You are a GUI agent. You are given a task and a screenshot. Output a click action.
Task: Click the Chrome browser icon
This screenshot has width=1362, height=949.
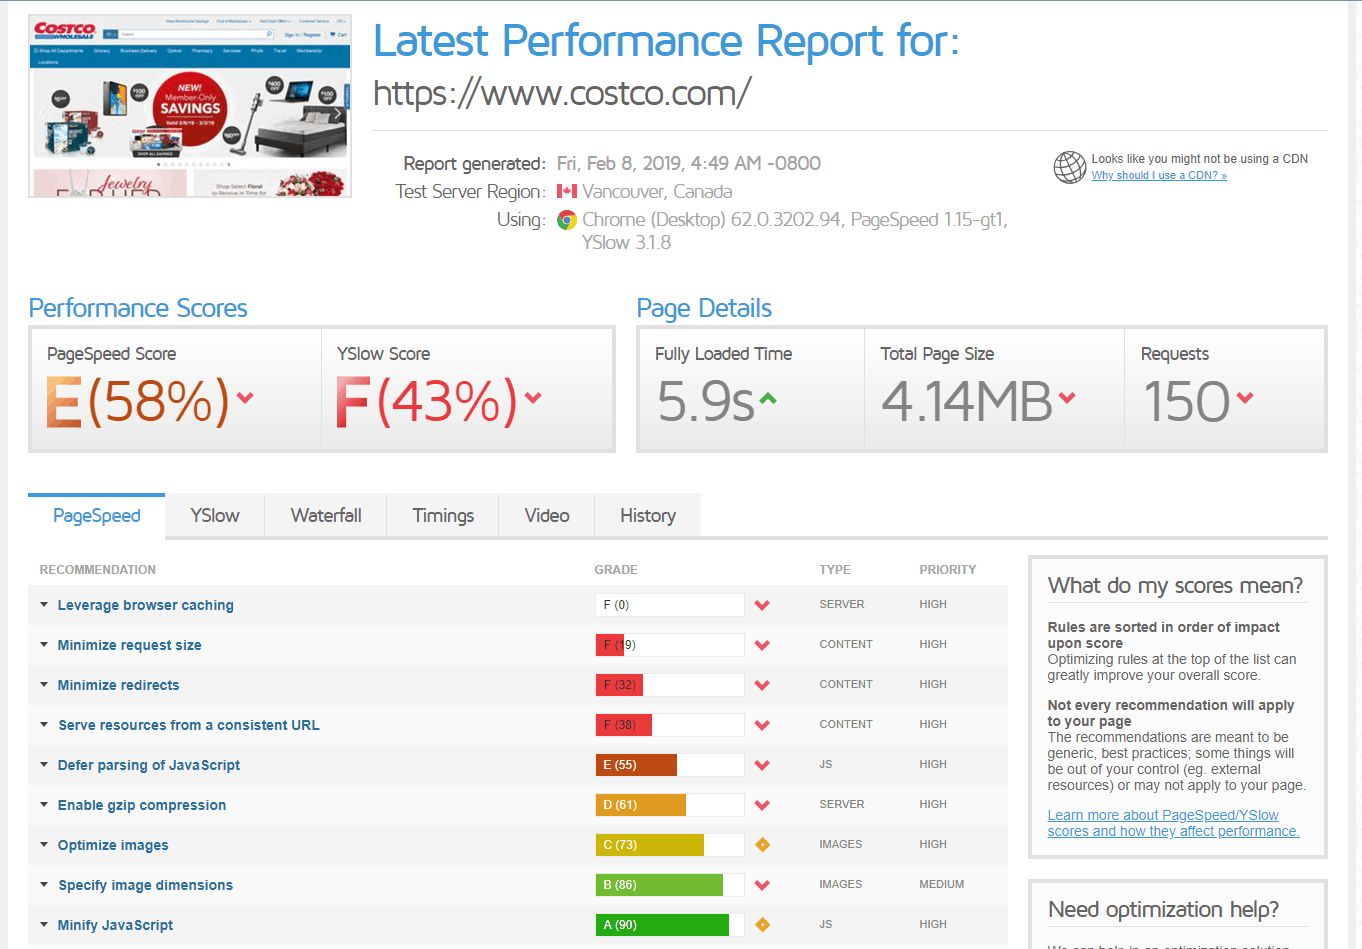[x=567, y=220]
